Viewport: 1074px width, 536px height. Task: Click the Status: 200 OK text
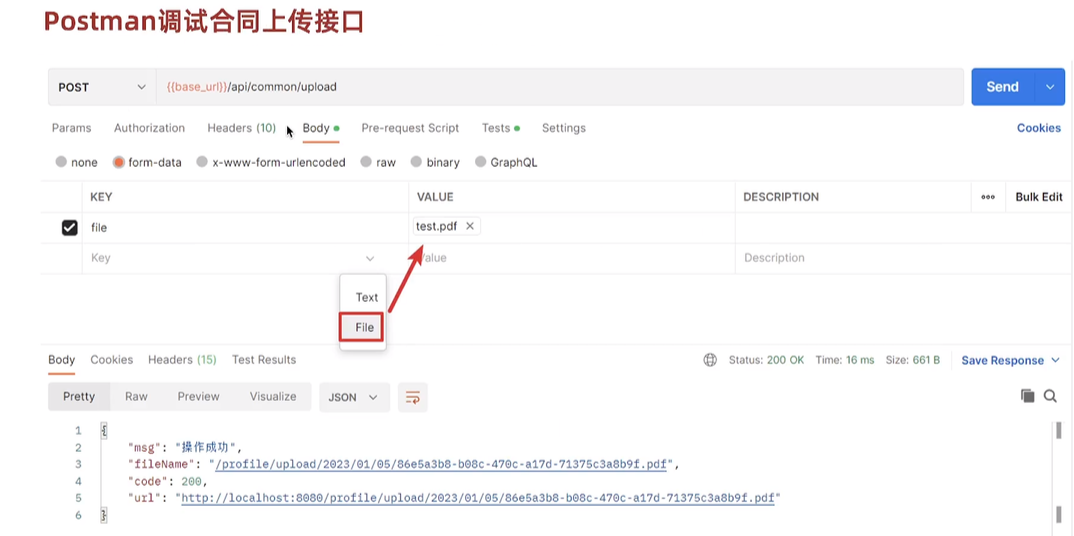coord(766,360)
